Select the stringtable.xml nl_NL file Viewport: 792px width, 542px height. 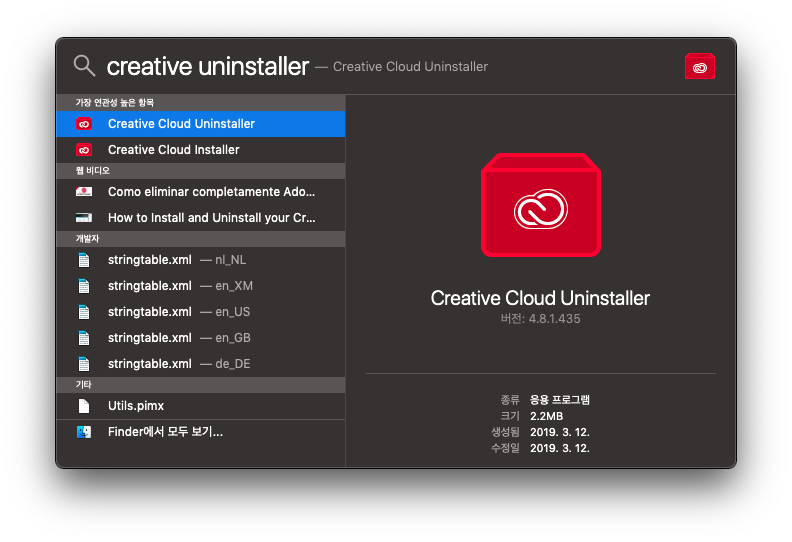pos(201,260)
